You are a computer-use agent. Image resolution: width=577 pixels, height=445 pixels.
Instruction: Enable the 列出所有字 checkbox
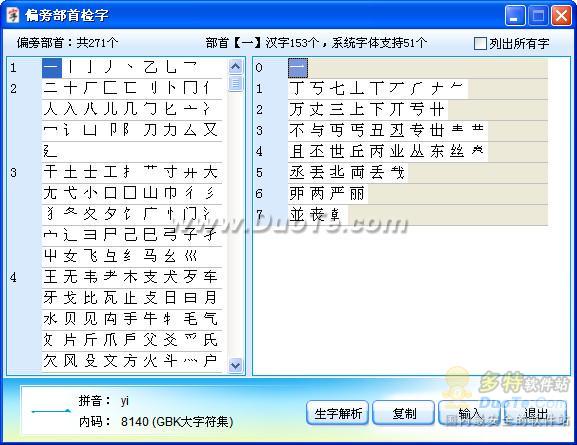480,43
